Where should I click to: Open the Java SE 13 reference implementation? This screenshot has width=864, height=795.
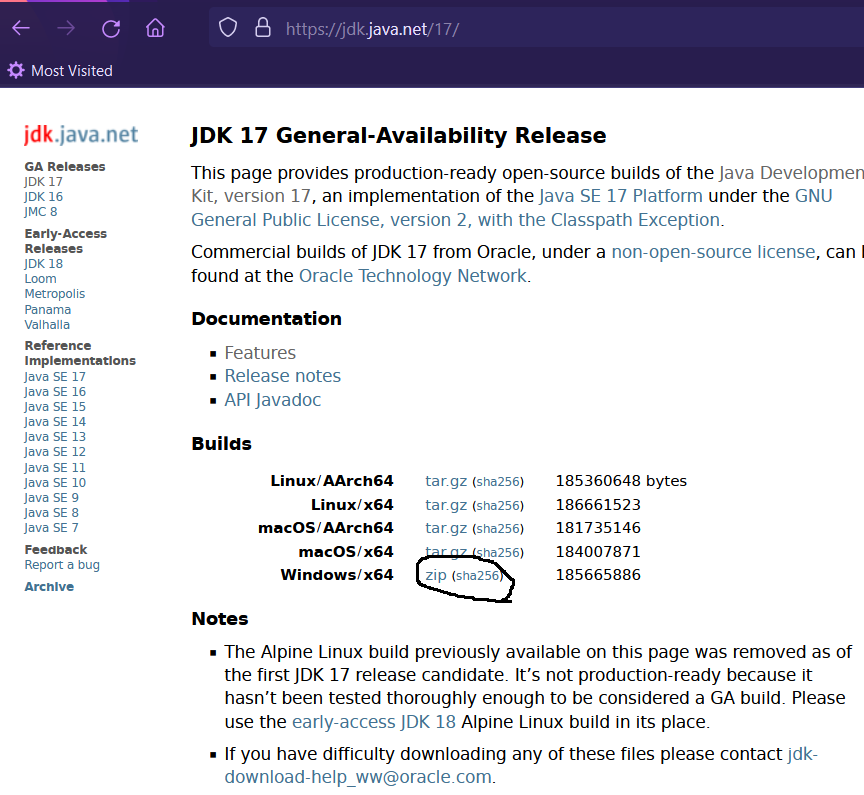tap(55, 437)
